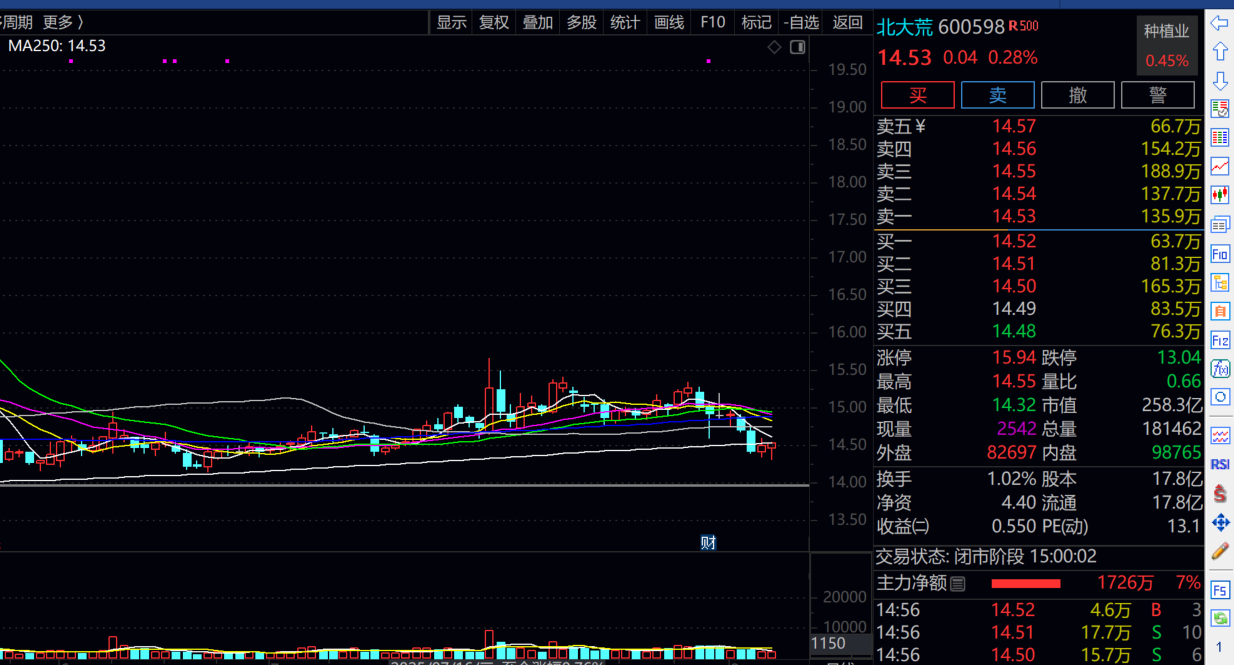This screenshot has height=665, width=1234.
Task: Click the 主力净额 red bar
Action: (1026, 583)
